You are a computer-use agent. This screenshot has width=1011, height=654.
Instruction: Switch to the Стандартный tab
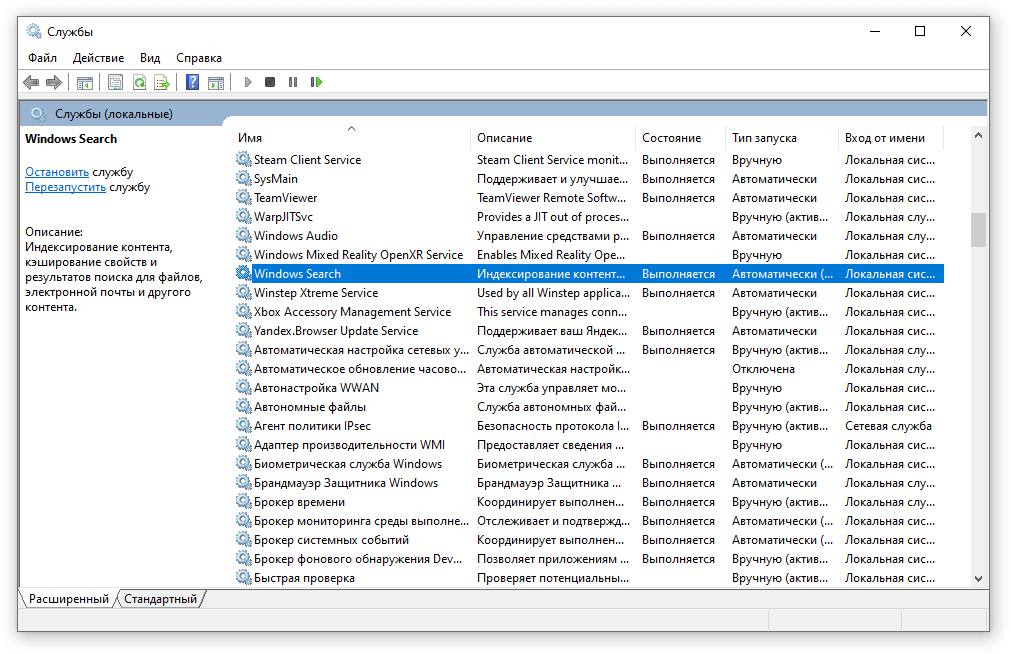click(x=160, y=599)
